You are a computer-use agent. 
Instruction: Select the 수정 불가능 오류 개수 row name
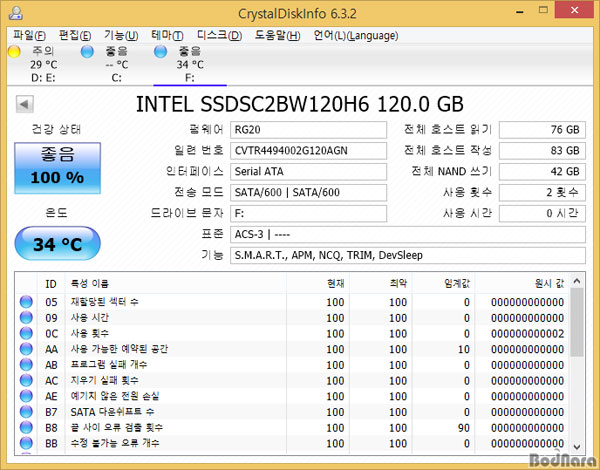[114, 443]
